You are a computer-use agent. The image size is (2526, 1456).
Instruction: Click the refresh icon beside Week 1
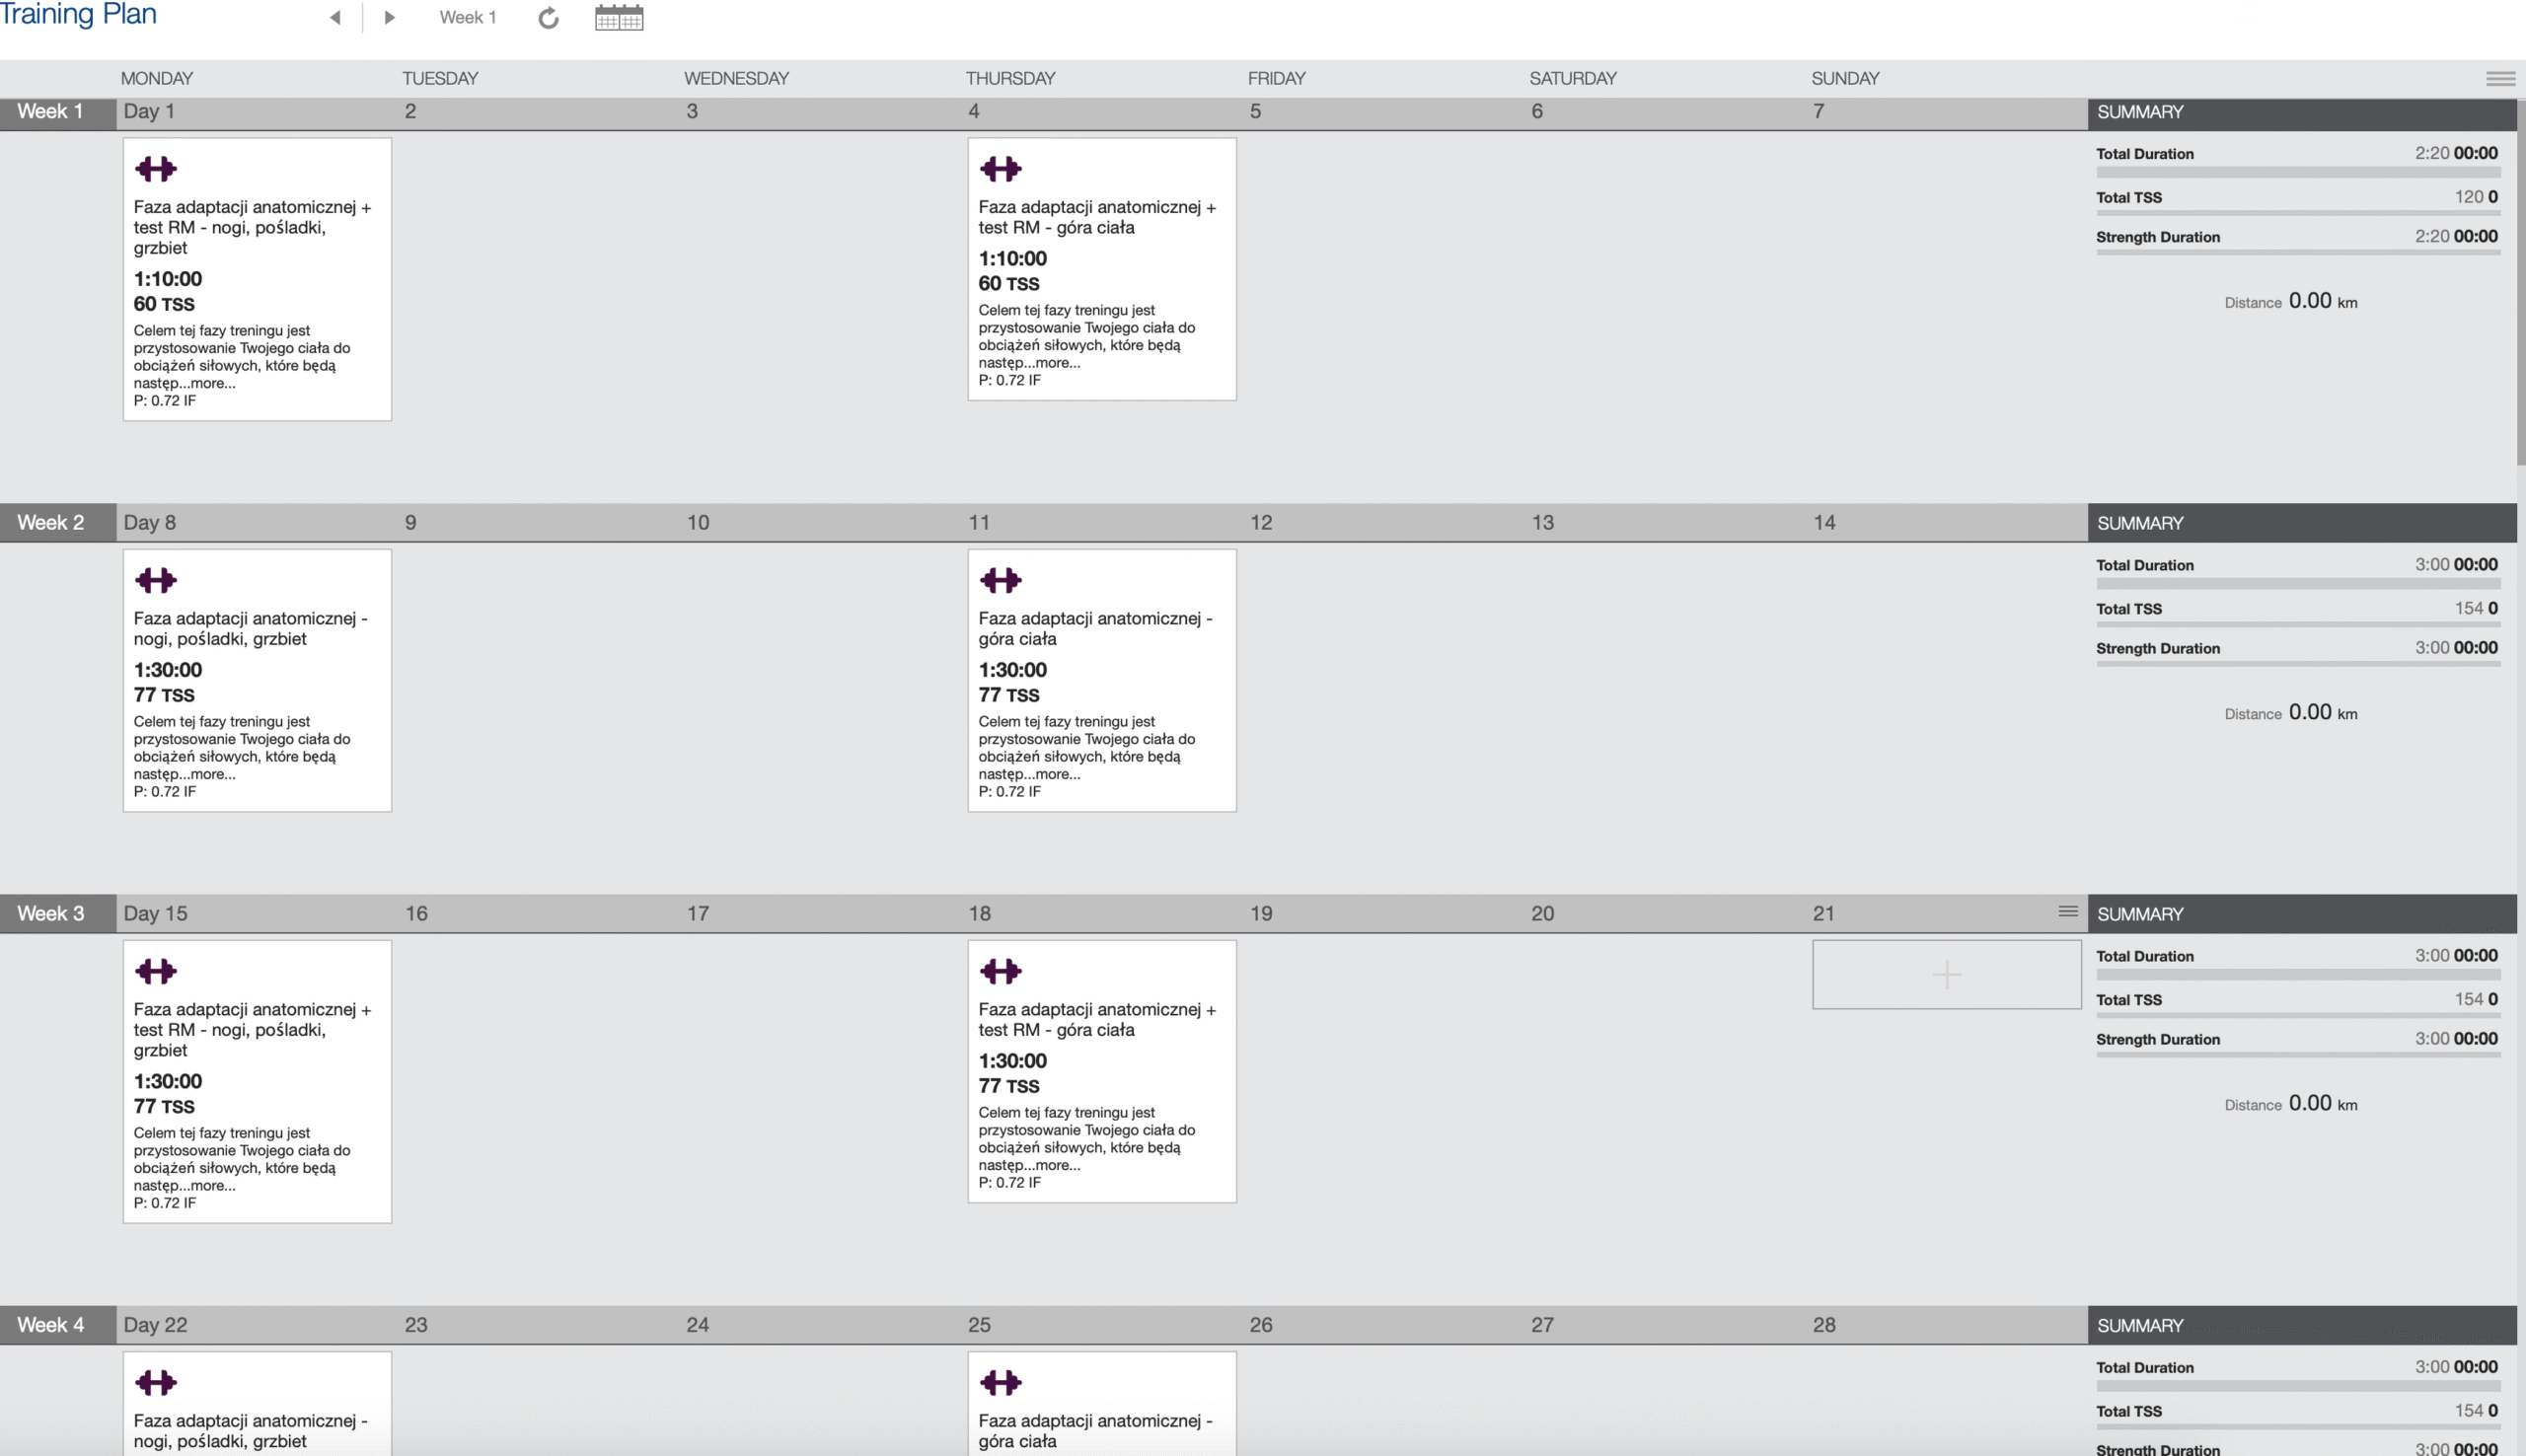pos(548,18)
